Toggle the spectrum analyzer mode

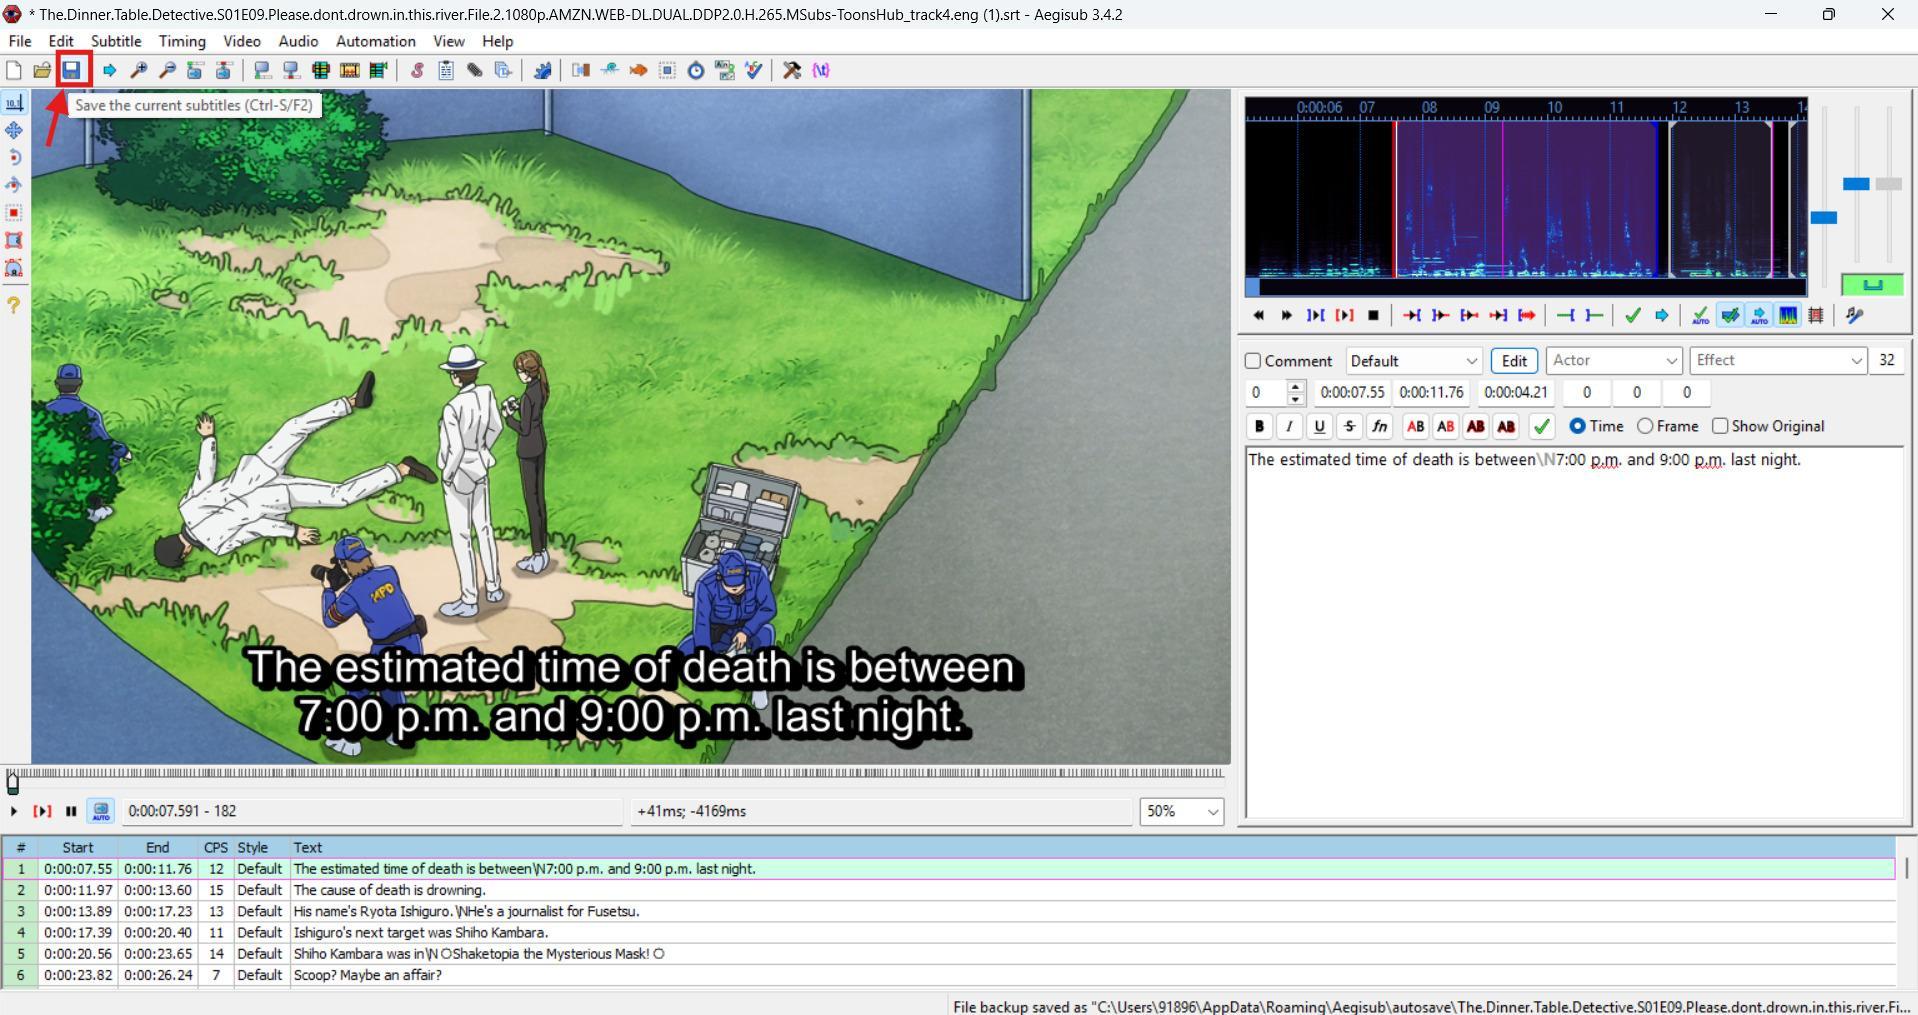pos(1787,315)
